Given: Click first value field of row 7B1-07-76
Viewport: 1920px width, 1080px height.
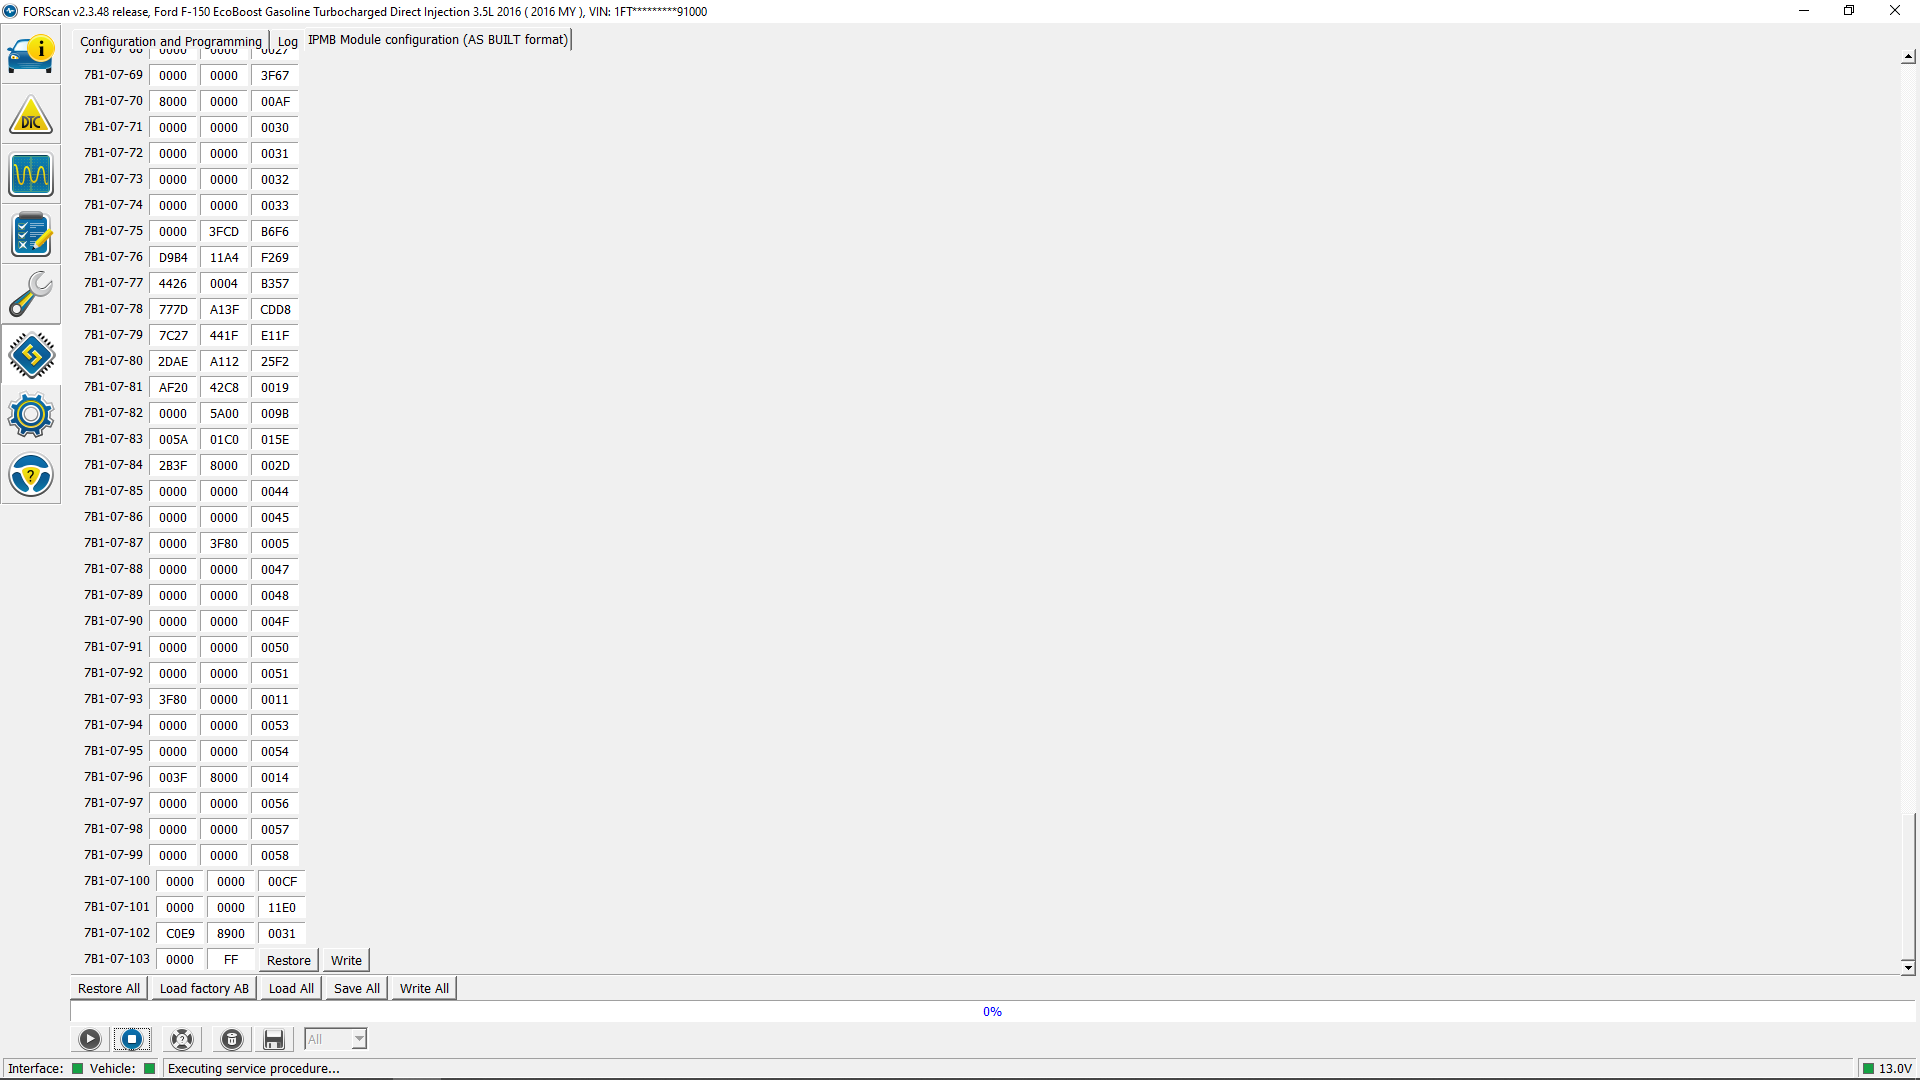Looking at the screenshot, I should click(173, 257).
